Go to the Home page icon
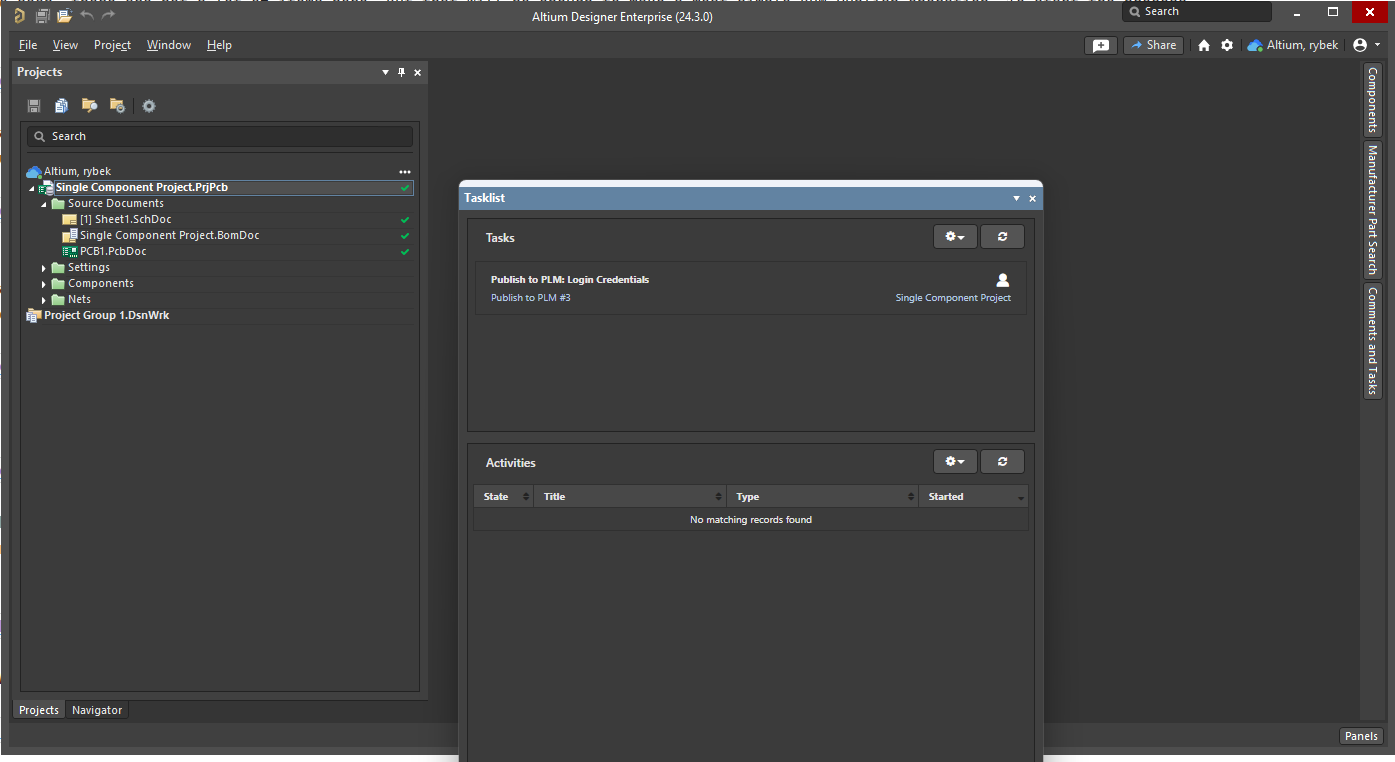 coord(1204,45)
